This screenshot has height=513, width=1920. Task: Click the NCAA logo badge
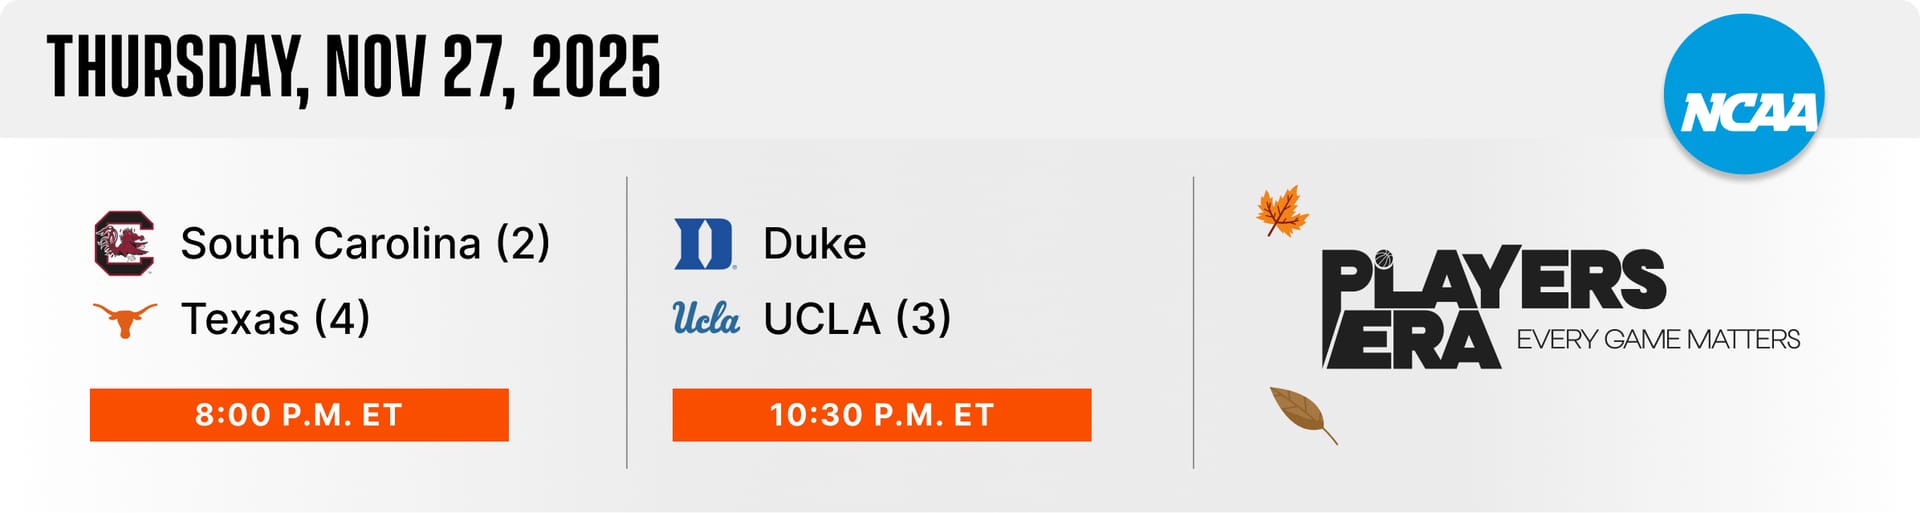[1744, 96]
